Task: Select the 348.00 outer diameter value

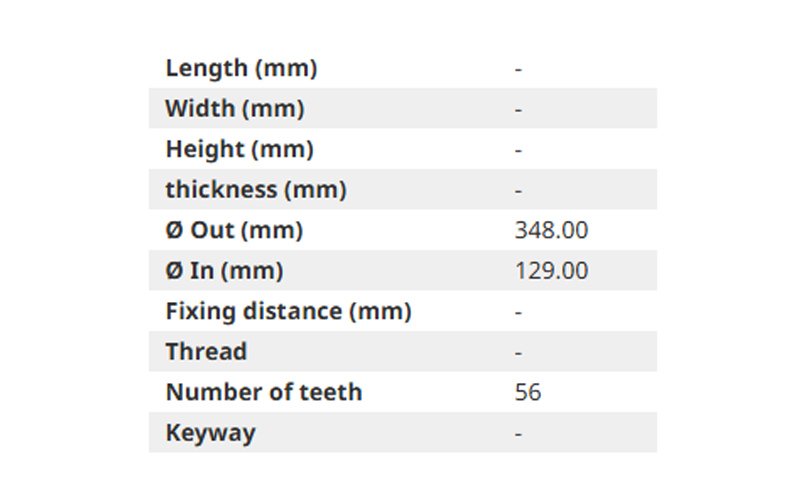Action: (551, 230)
